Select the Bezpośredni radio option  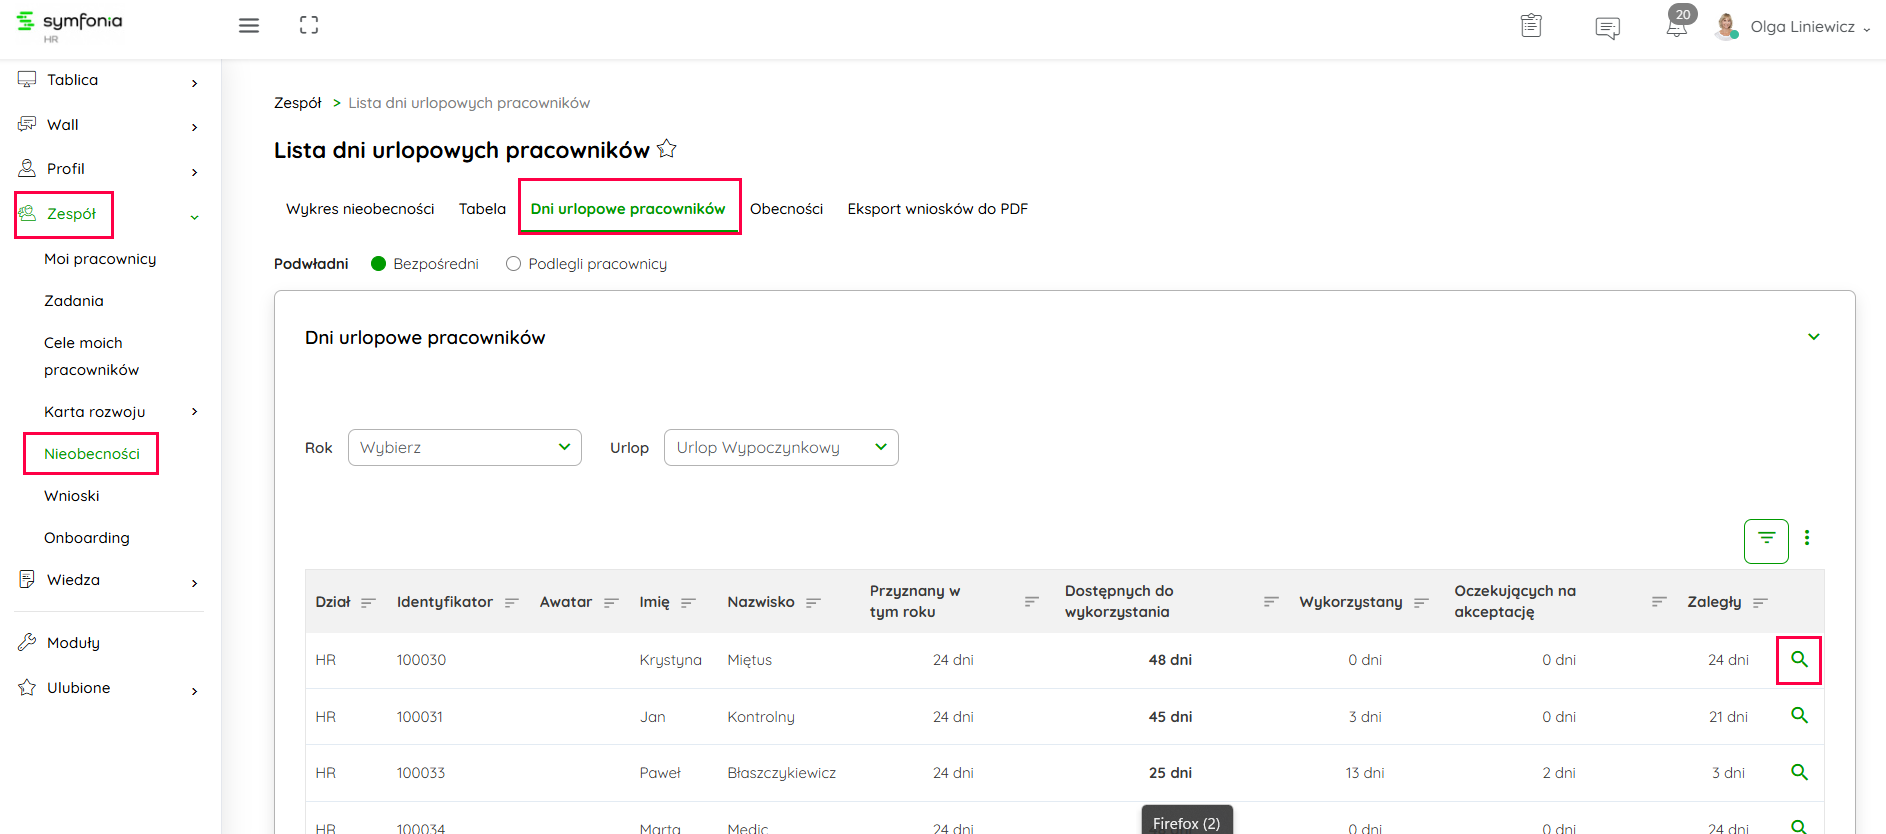pyautogui.click(x=379, y=264)
